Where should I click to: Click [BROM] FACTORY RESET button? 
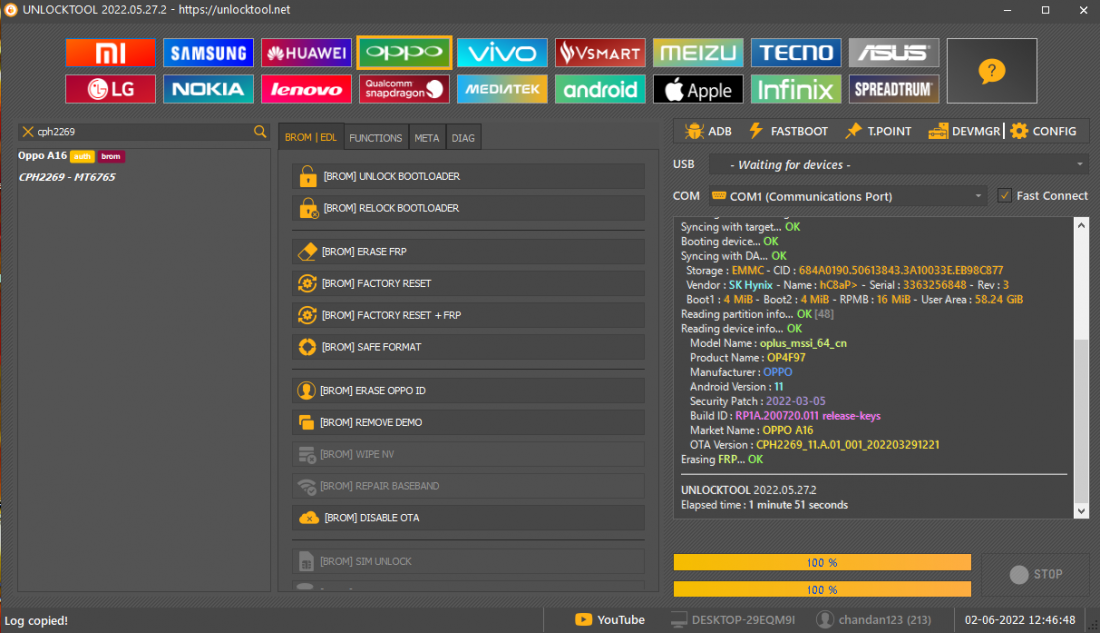point(468,284)
